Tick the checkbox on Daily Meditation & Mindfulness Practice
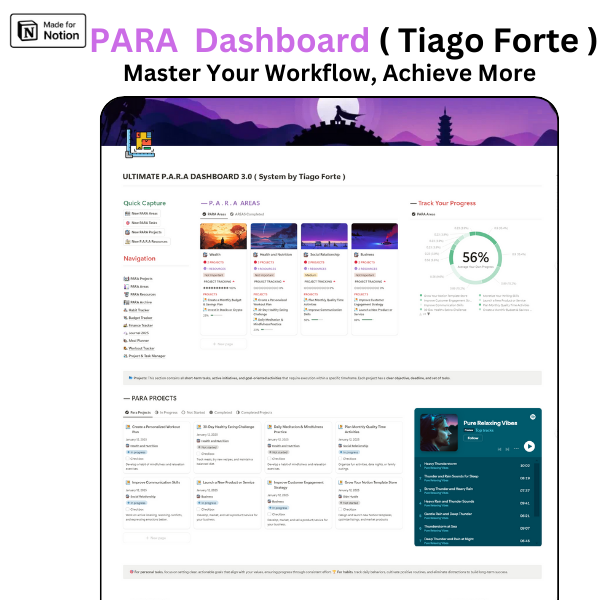This screenshot has width=600, height=600. point(269,458)
